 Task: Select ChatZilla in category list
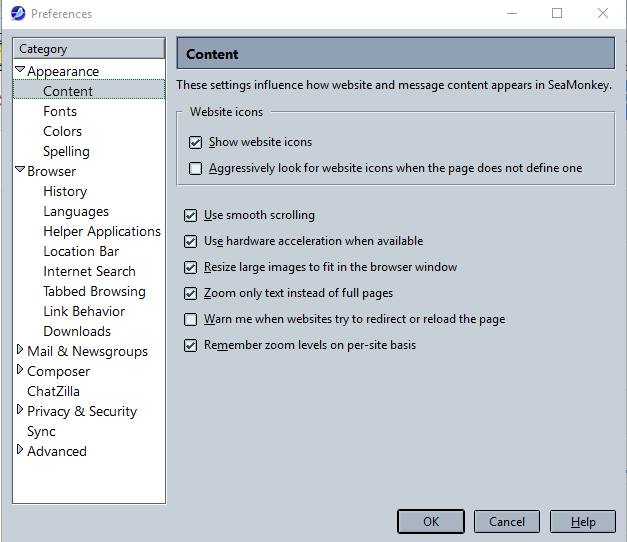click(x=53, y=391)
